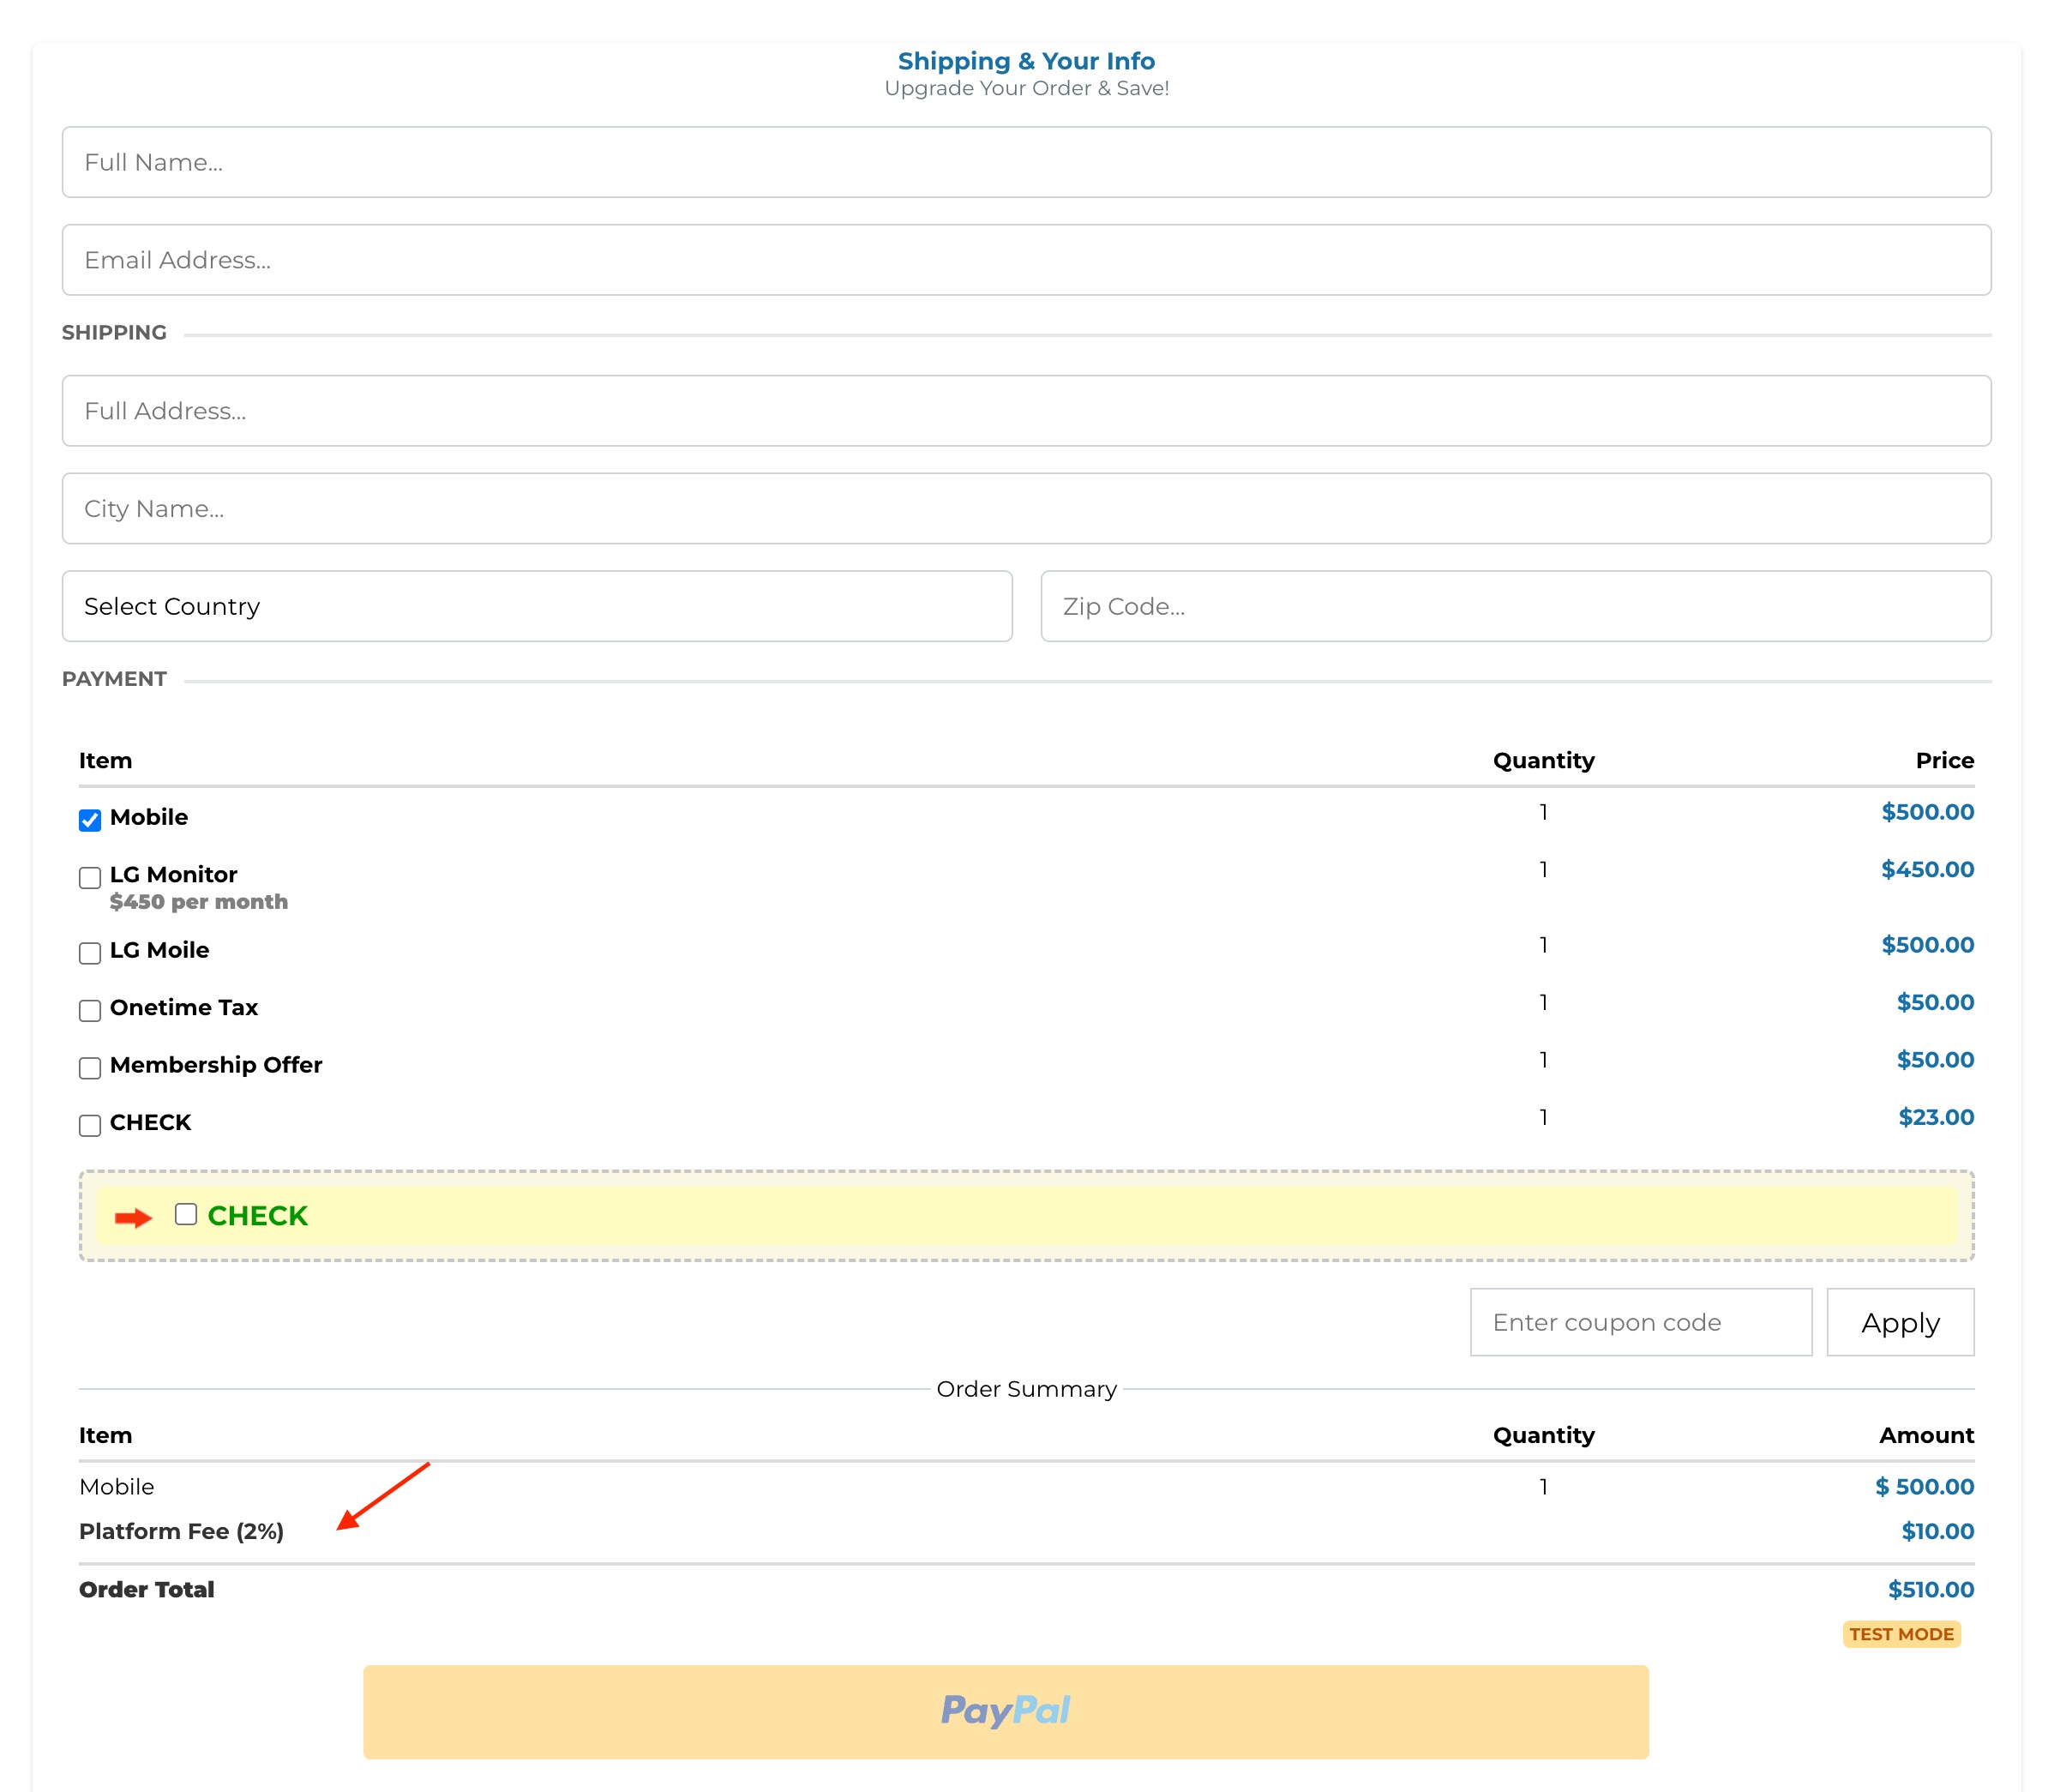Viewport: 2054px width, 1792px height.
Task: Focus the Zip Code field
Action: (x=1515, y=606)
